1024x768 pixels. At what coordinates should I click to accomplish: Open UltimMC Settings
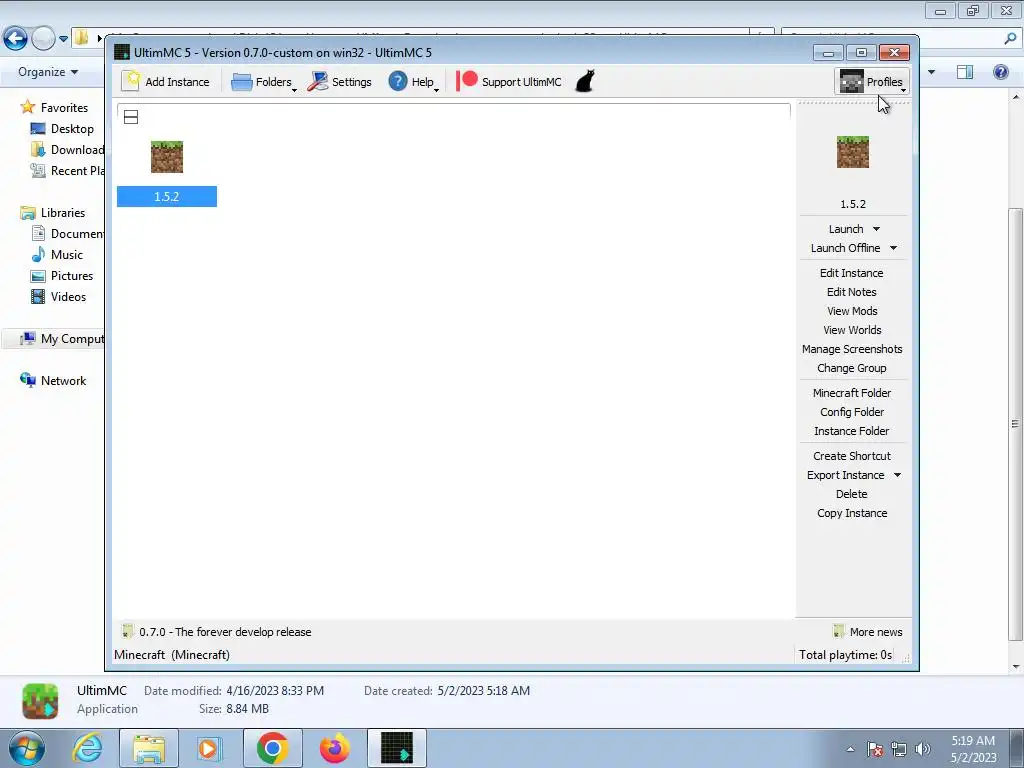tap(340, 82)
